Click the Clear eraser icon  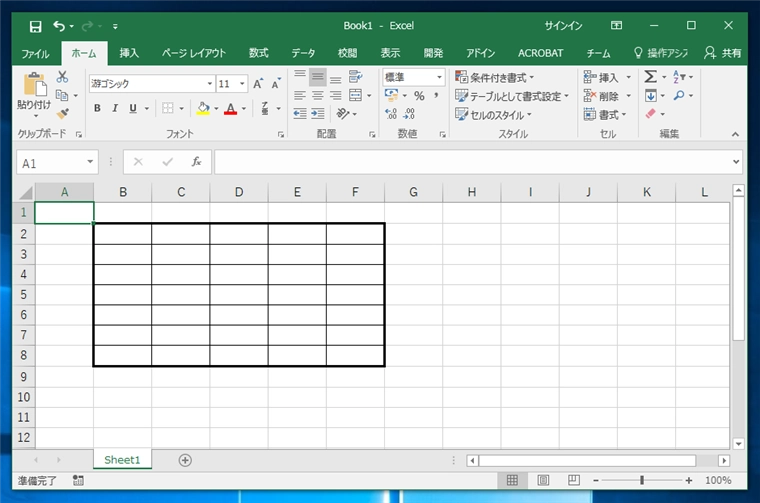click(650, 114)
